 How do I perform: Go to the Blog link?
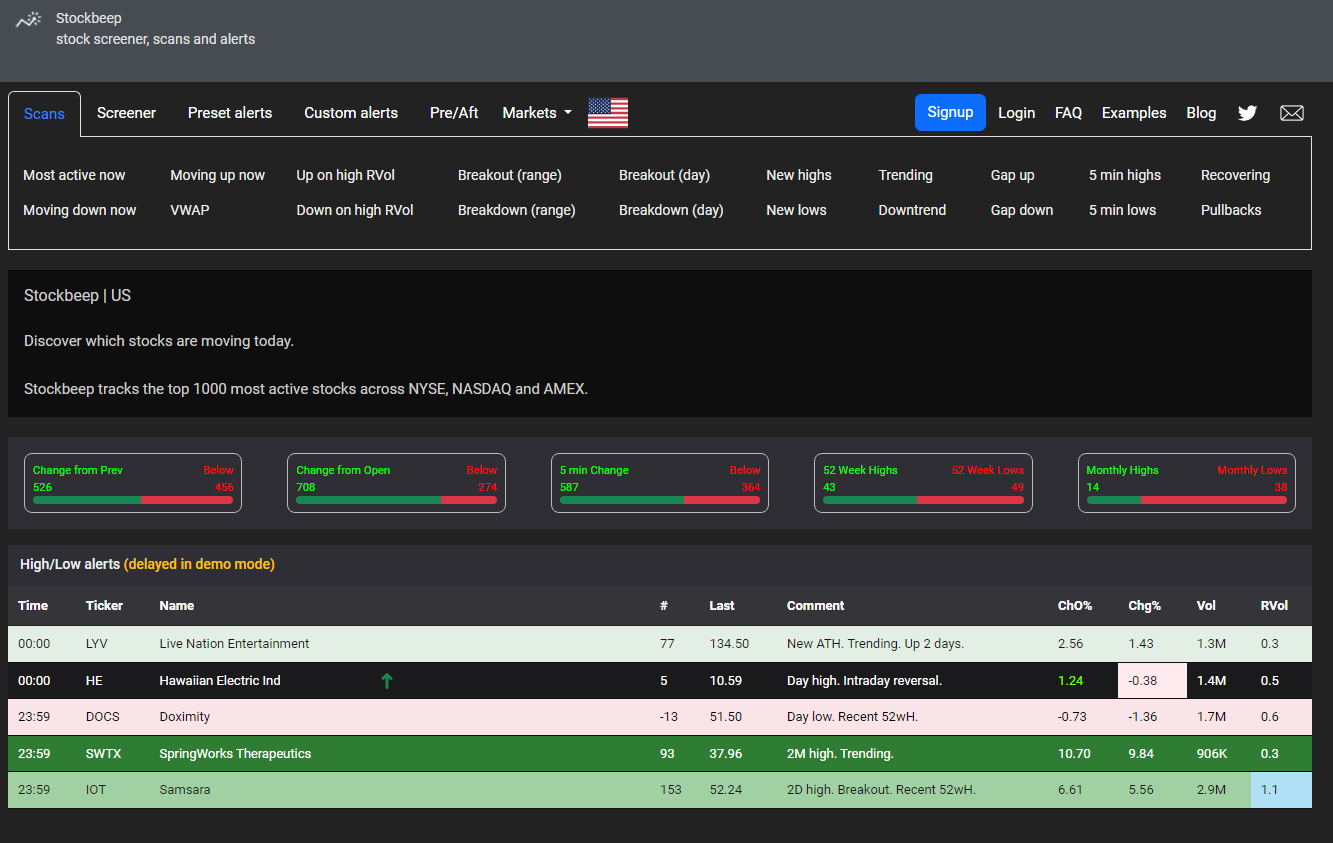[x=1201, y=113]
